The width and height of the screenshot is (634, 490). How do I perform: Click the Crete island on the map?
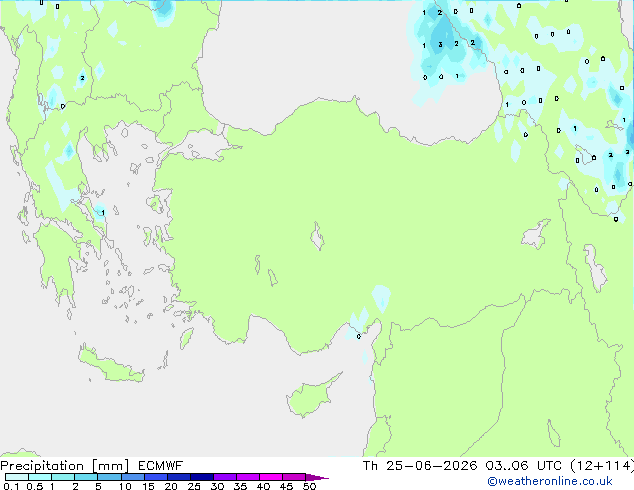tap(110, 366)
